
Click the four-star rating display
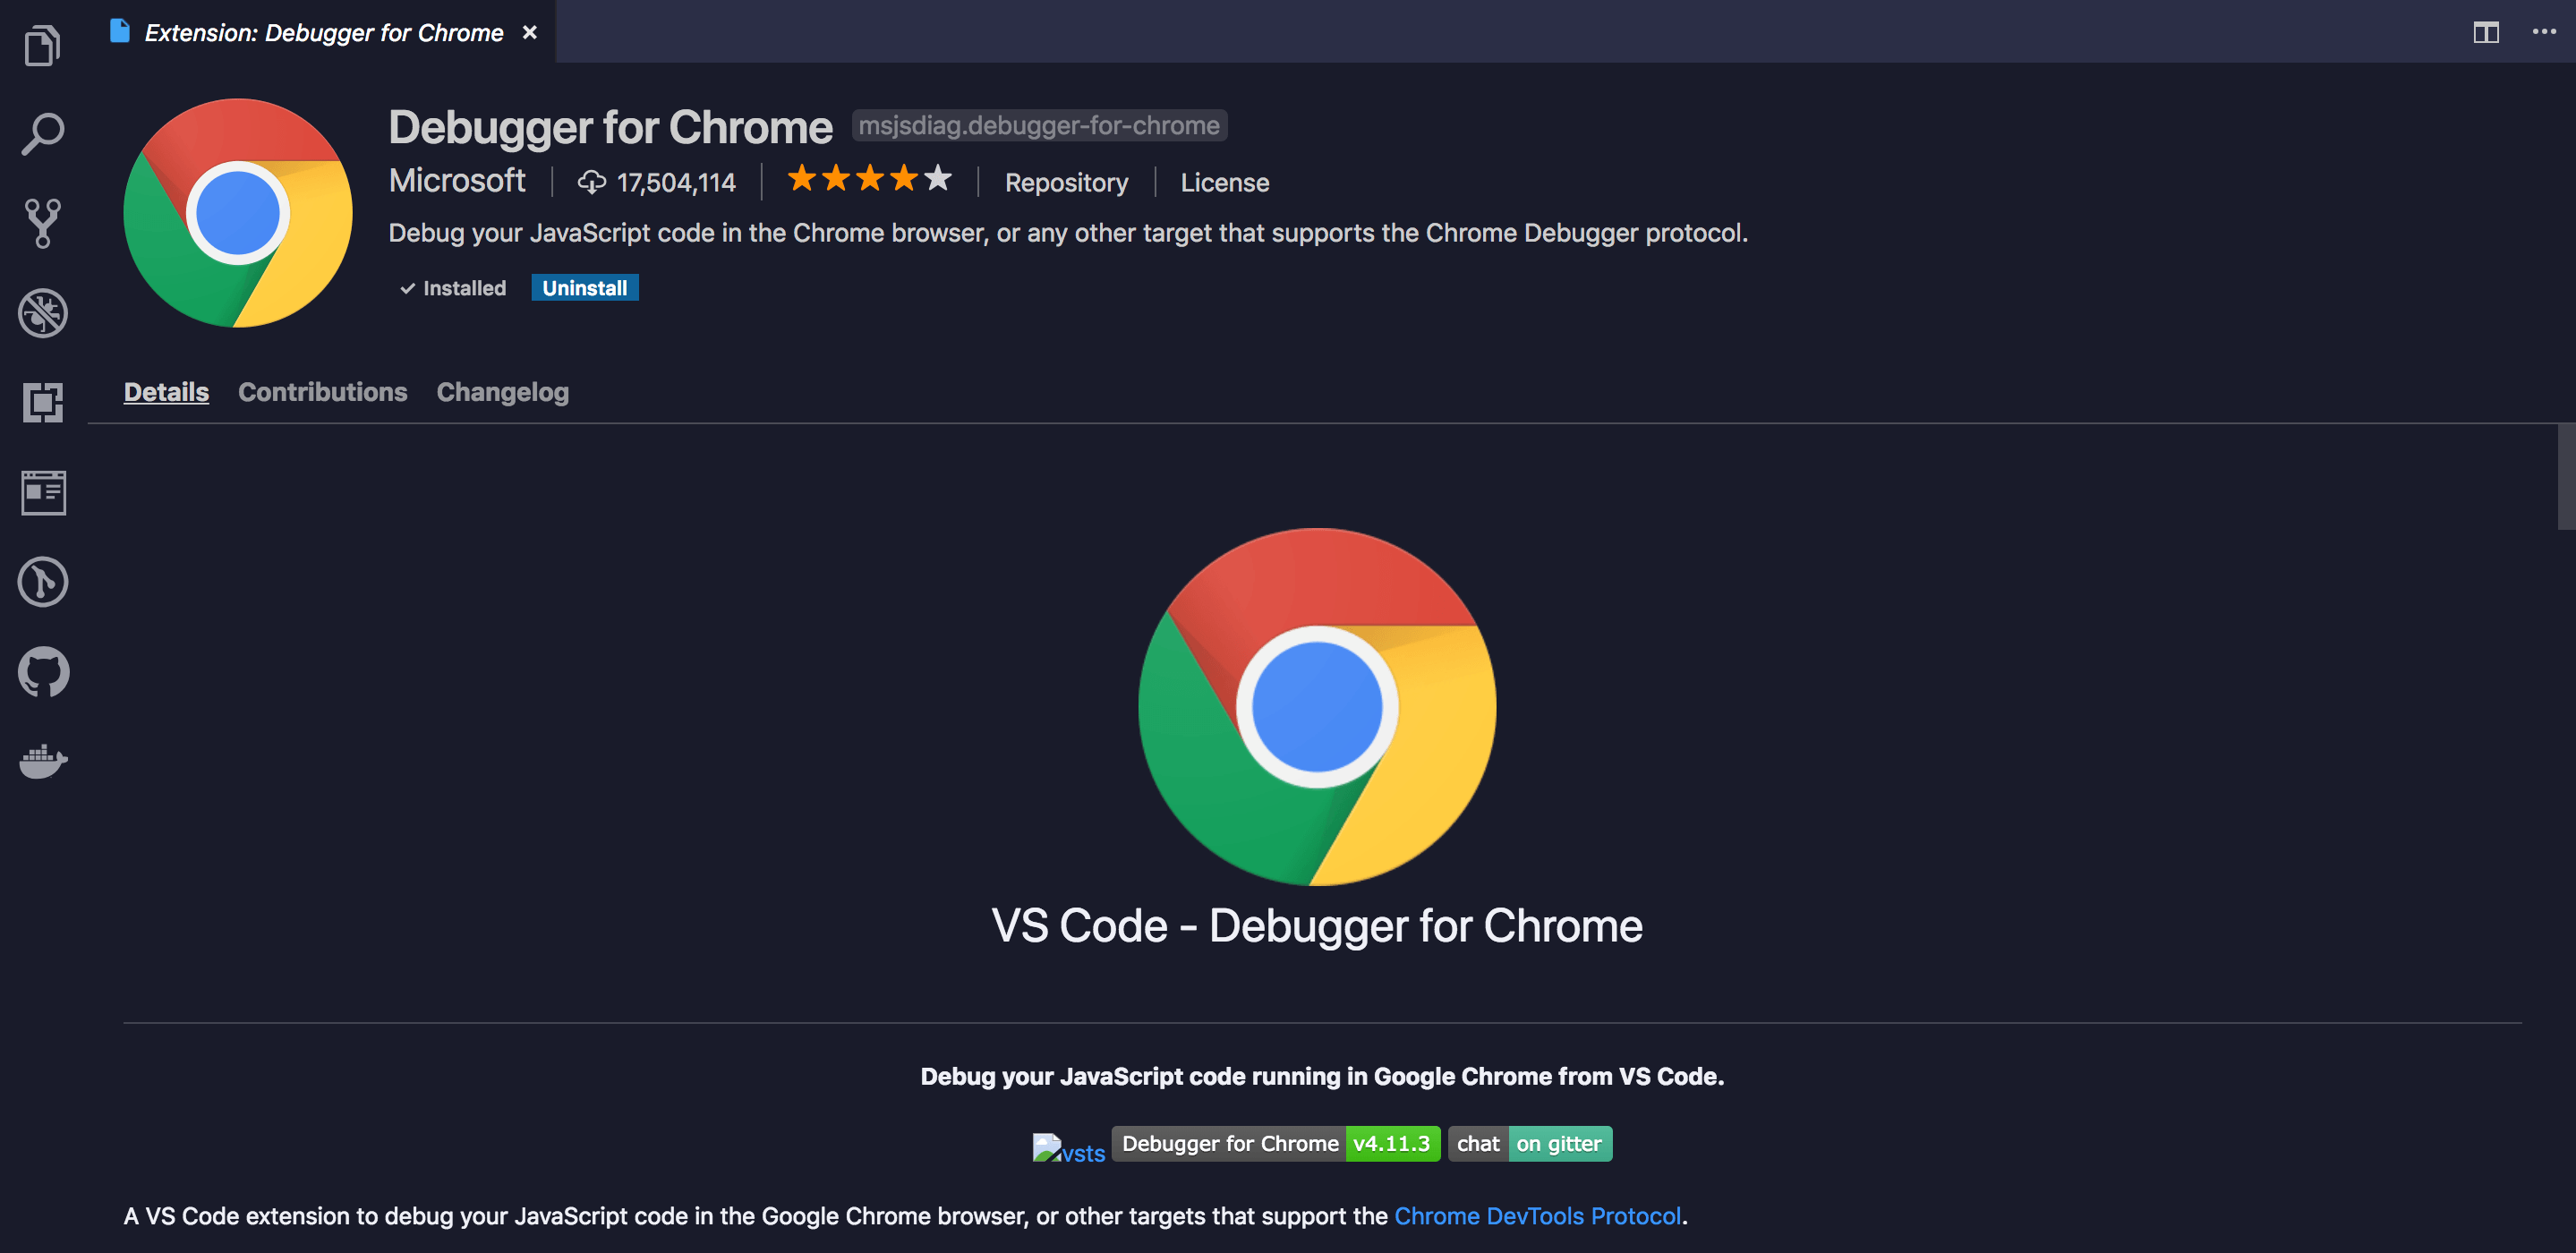tap(867, 179)
